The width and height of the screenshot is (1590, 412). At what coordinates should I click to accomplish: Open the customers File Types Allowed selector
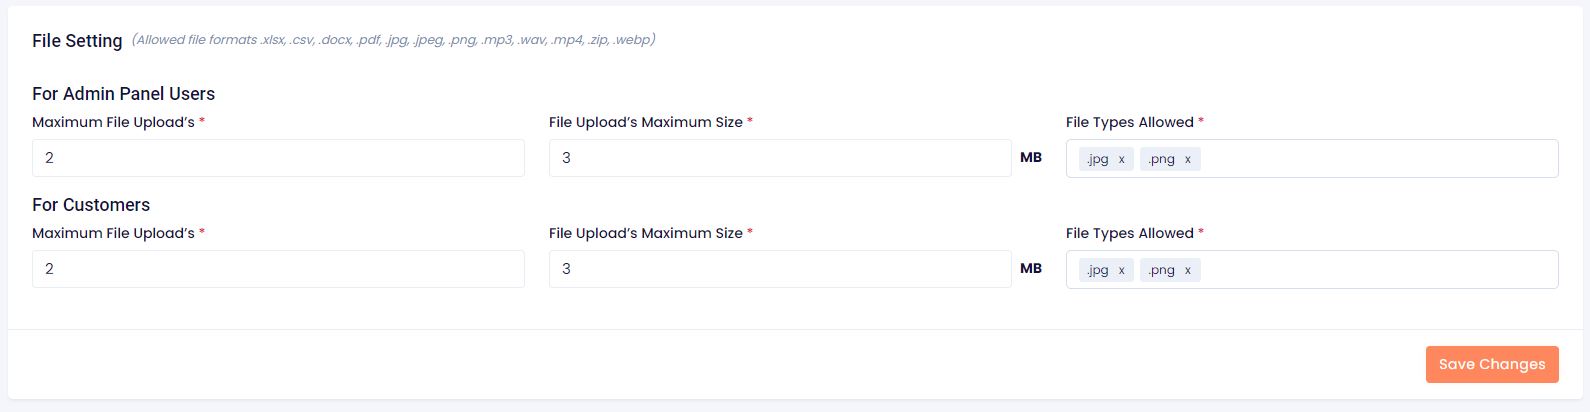point(1380,270)
